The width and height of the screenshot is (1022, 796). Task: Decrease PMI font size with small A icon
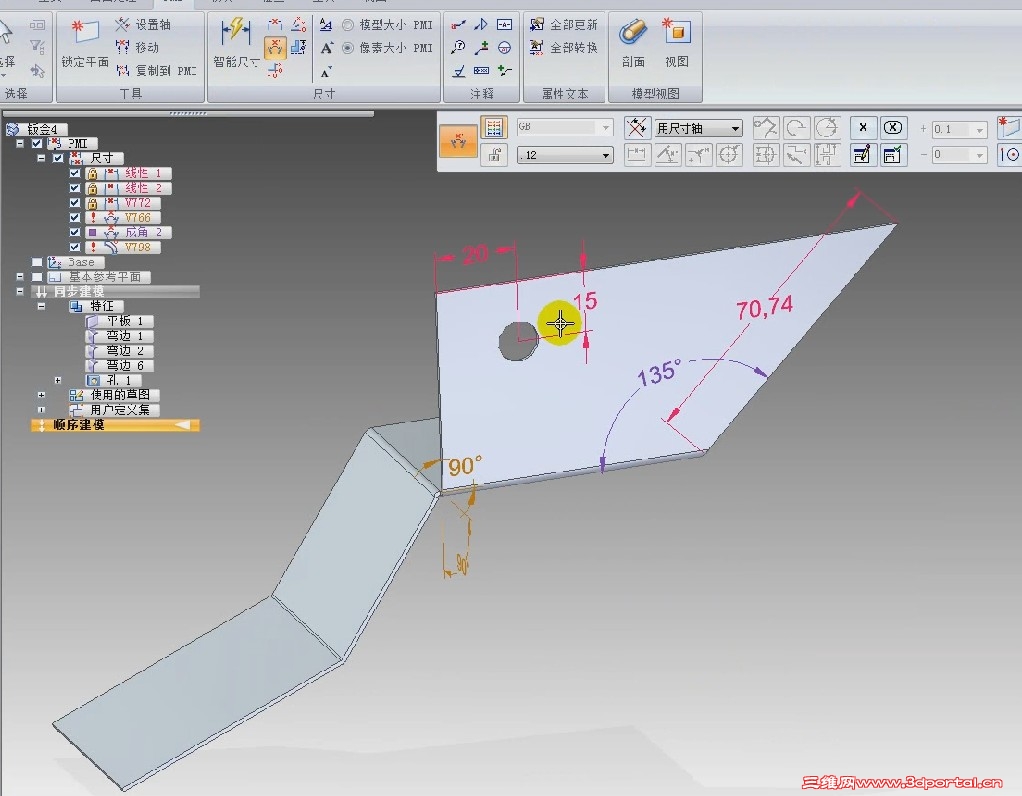326,71
